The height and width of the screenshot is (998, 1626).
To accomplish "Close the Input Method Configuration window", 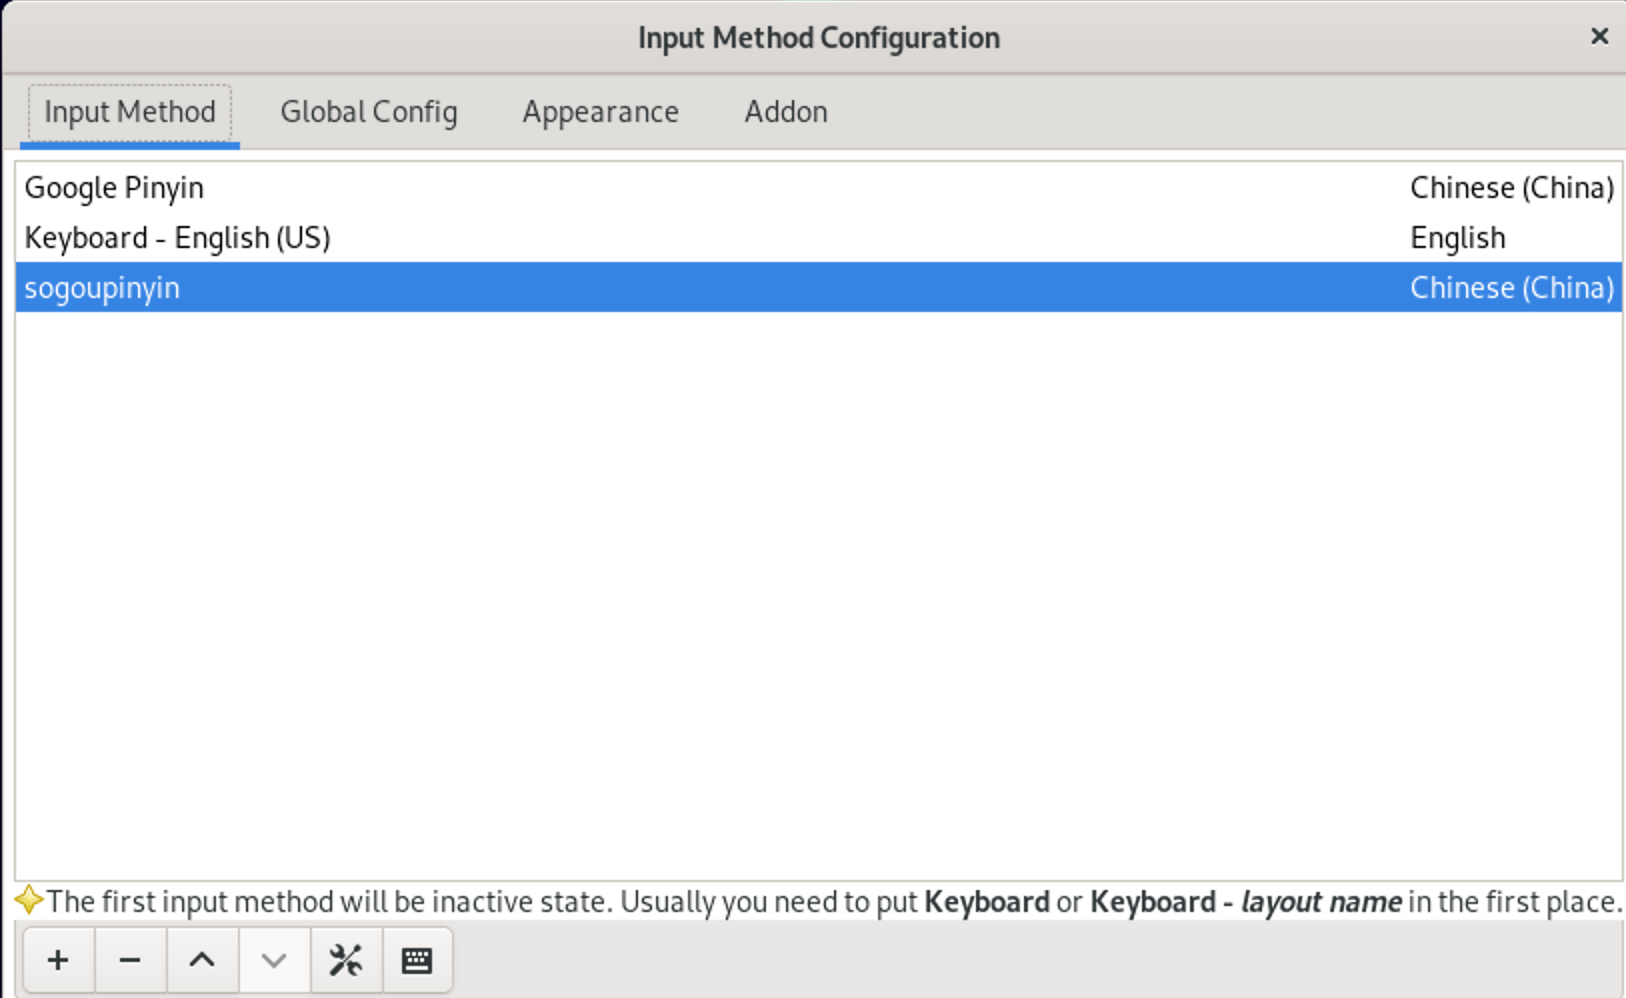I will coord(1599,37).
